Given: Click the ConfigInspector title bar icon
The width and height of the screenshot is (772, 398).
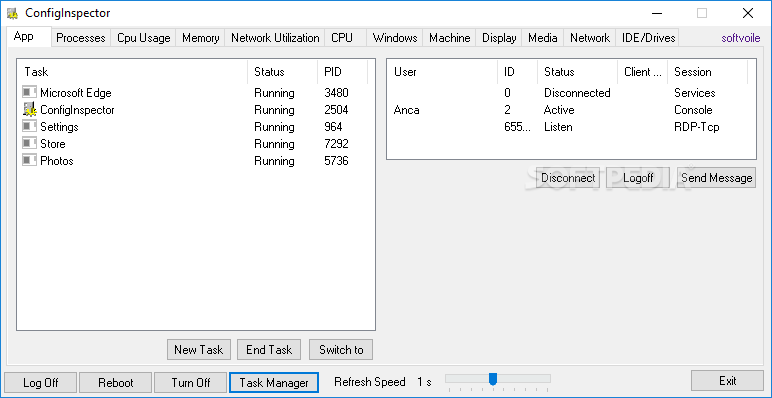Looking at the screenshot, I should pos(13,13).
